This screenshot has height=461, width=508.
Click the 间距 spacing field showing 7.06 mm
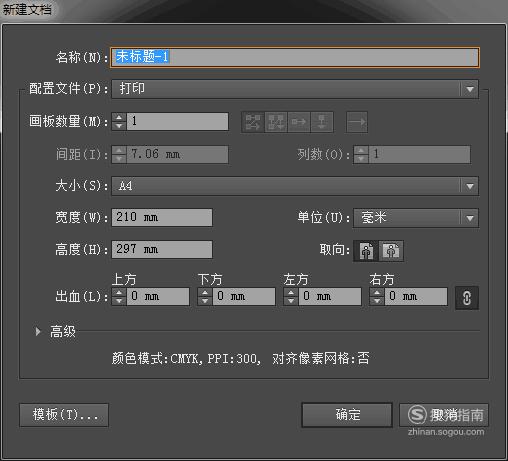point(178,154)
